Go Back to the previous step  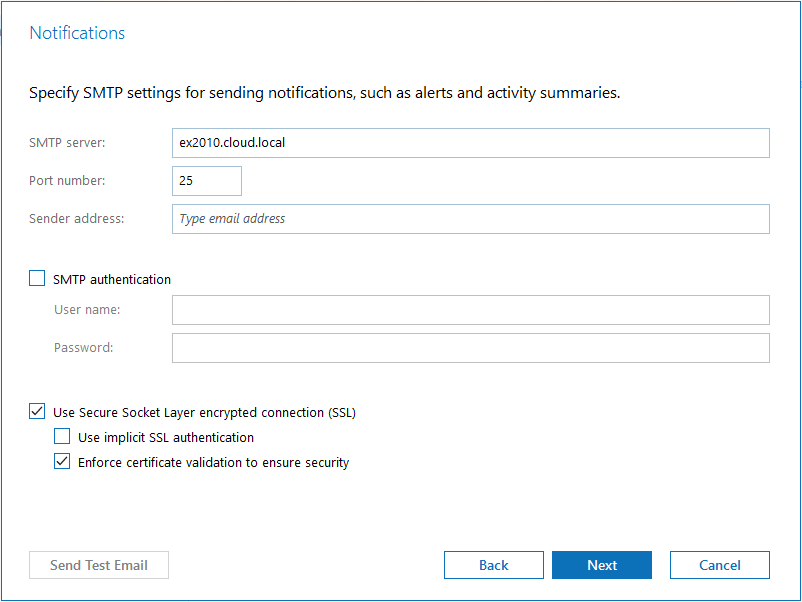494,565
